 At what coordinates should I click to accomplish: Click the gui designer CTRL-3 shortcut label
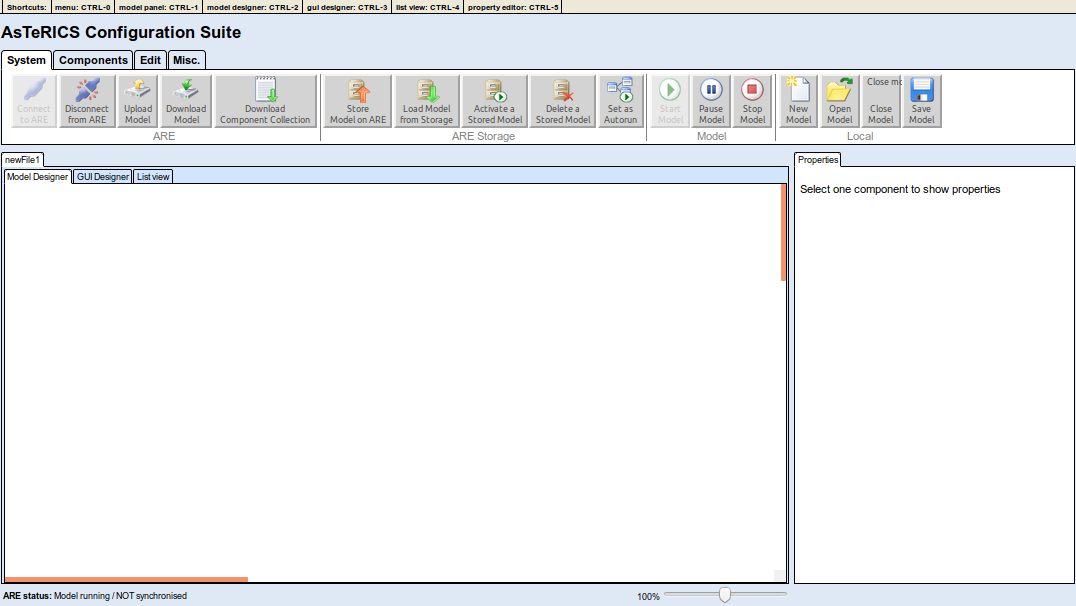pyautogui.click(x=347, y=7)
